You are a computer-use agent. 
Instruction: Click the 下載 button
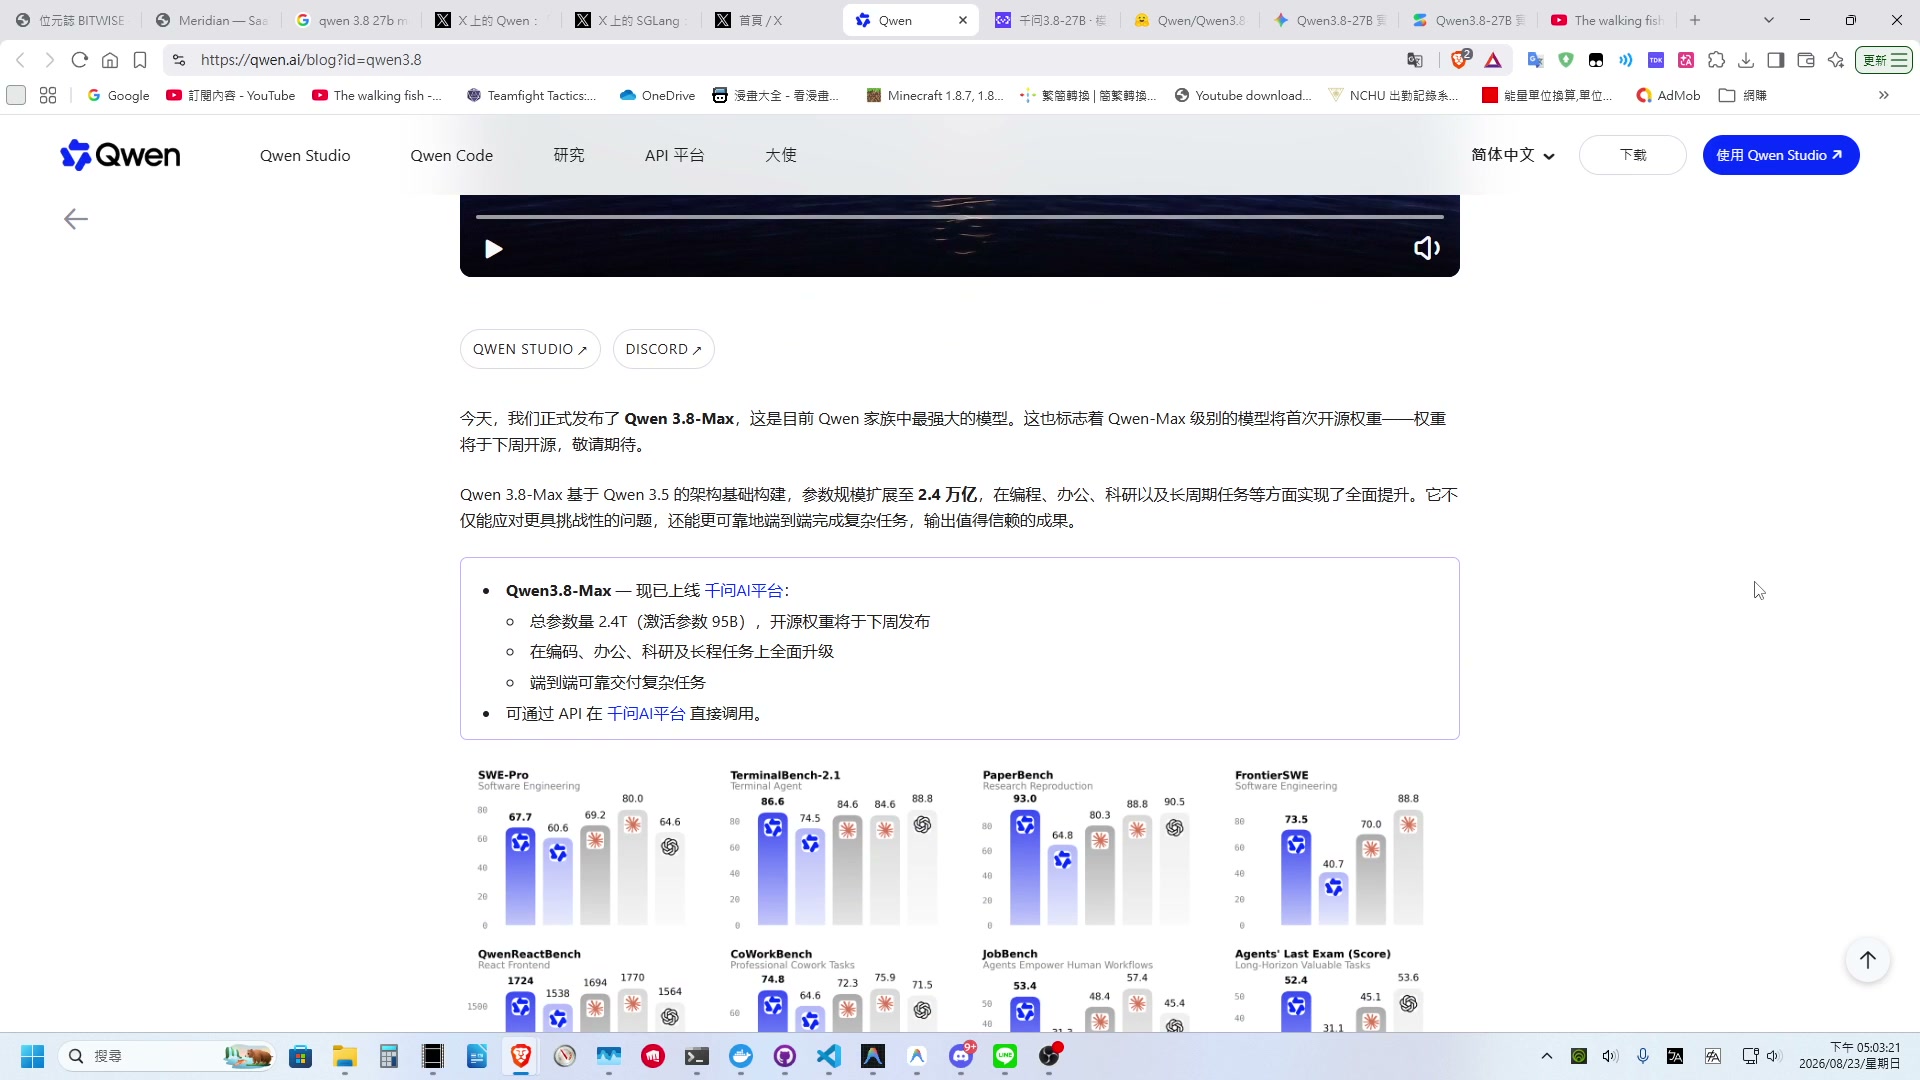click(1632, 155)
